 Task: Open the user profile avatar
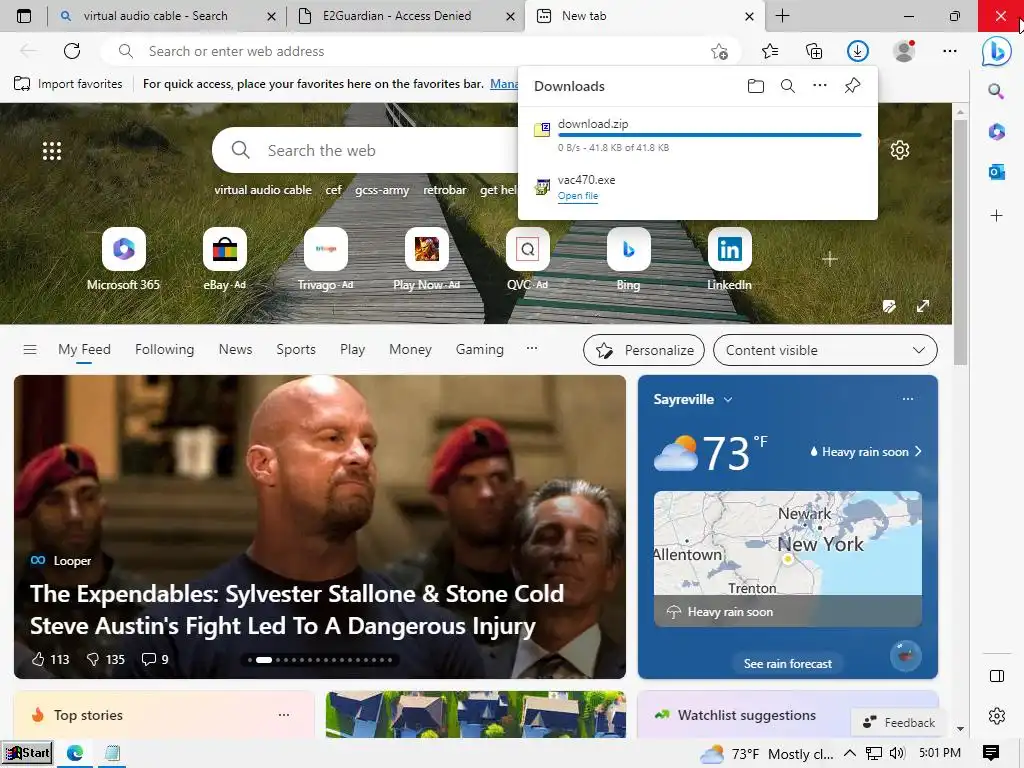click(x=904, y=51)
